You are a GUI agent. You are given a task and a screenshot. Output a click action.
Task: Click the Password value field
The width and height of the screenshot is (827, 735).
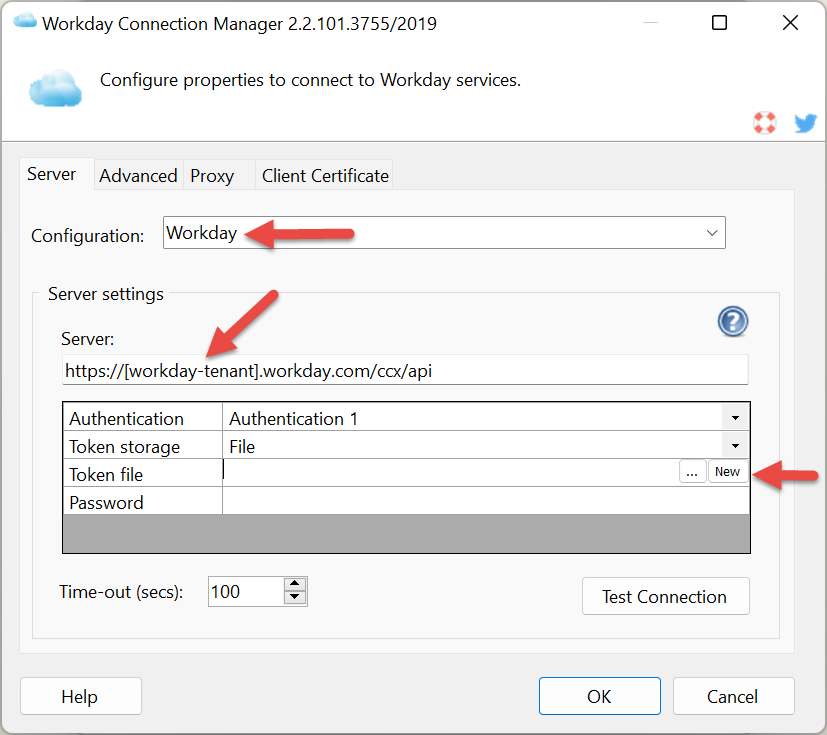(x=486, y=501)
